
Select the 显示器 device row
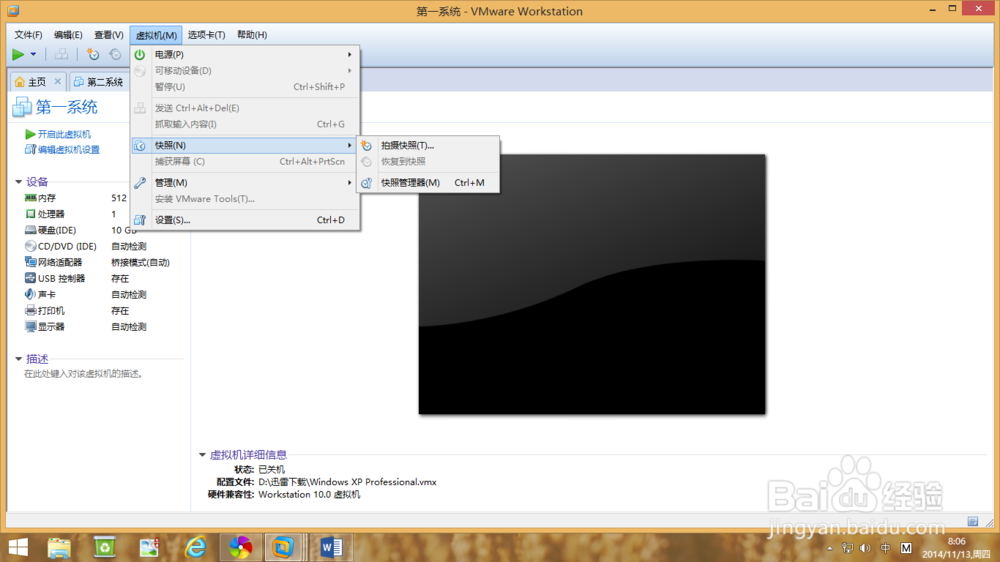coord(85,327)
